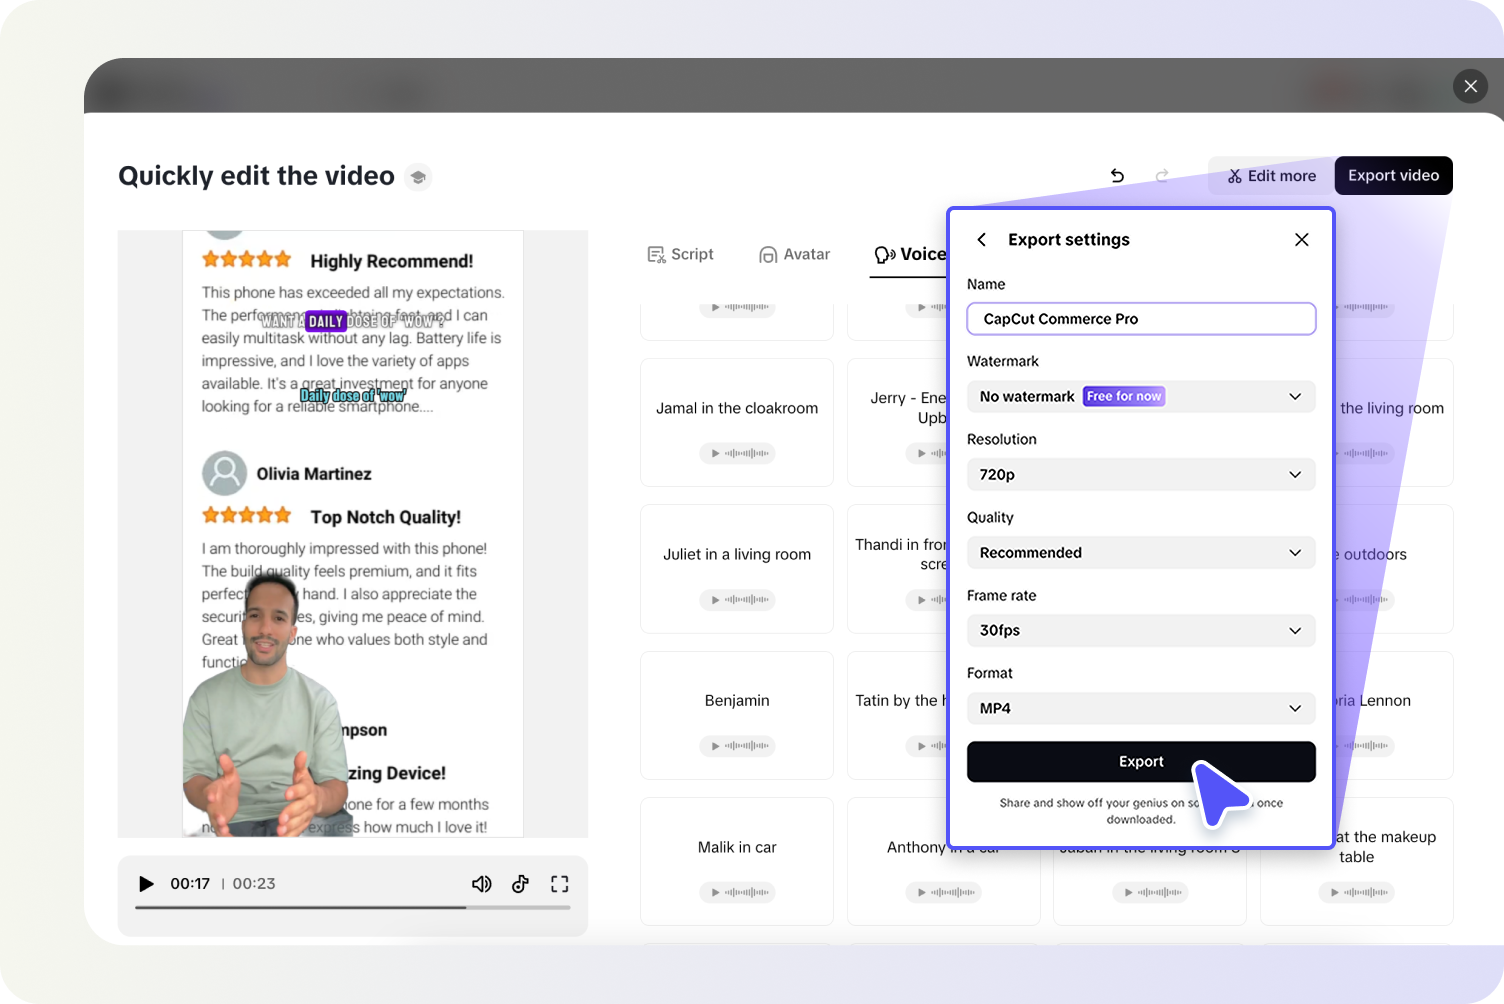The height and width of the screenshot is (1004, 1504).
Task: Click the undo arrow icon
Action: pos(1117,175)
